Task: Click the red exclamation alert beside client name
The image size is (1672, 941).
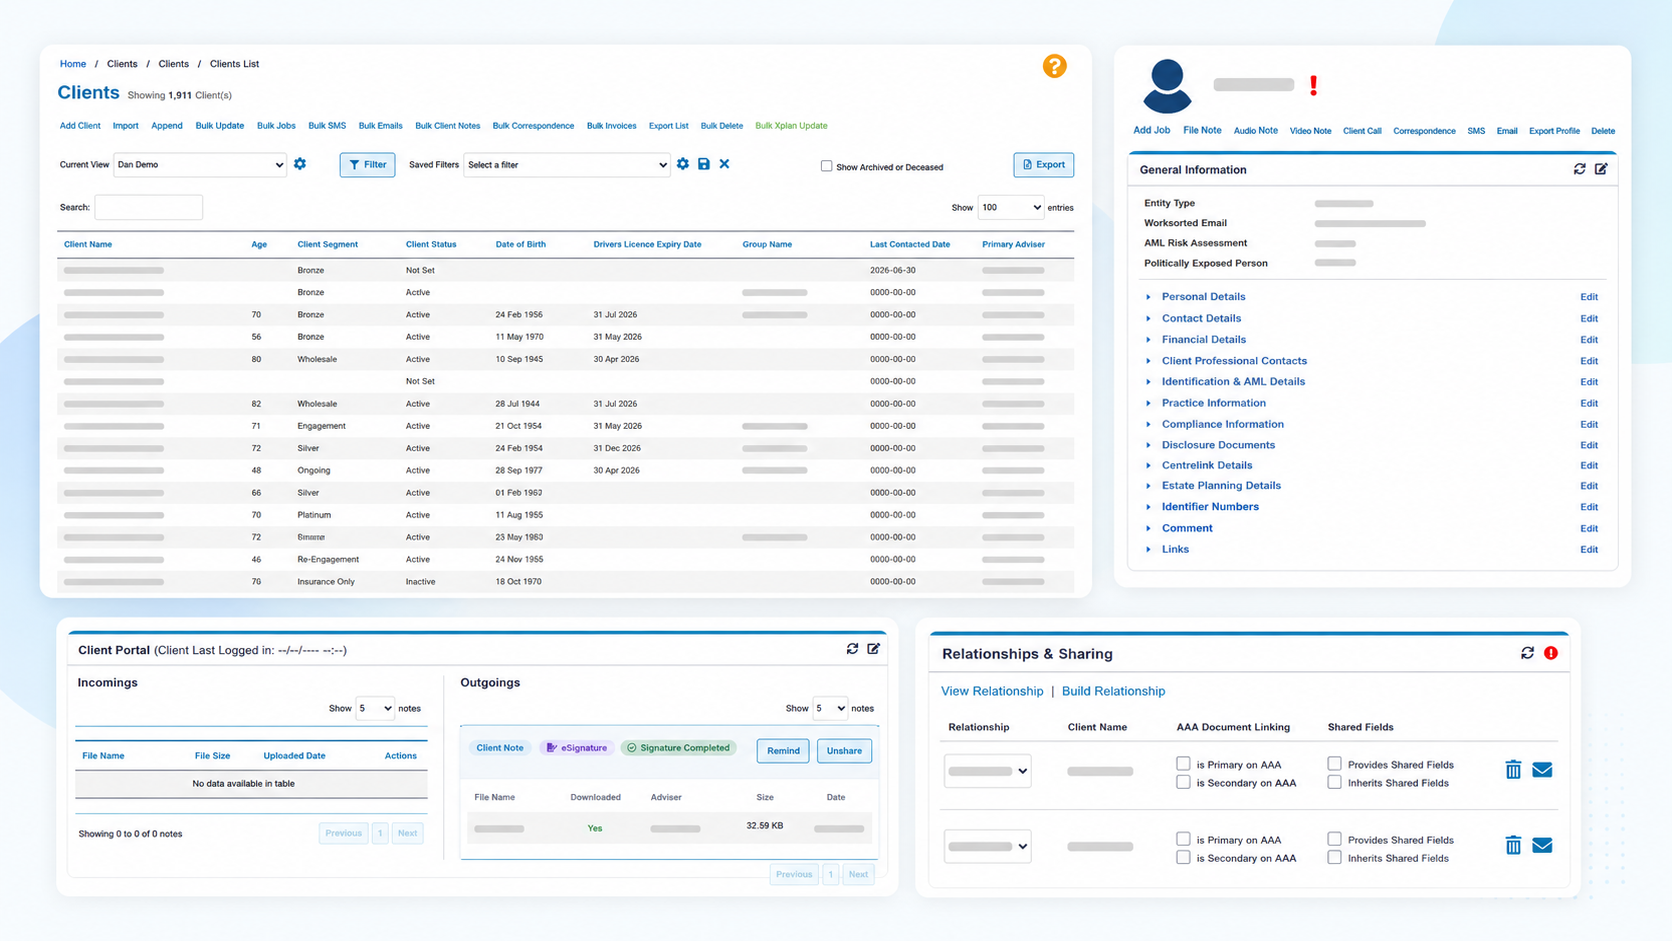Action: (x=1313, y=86)
